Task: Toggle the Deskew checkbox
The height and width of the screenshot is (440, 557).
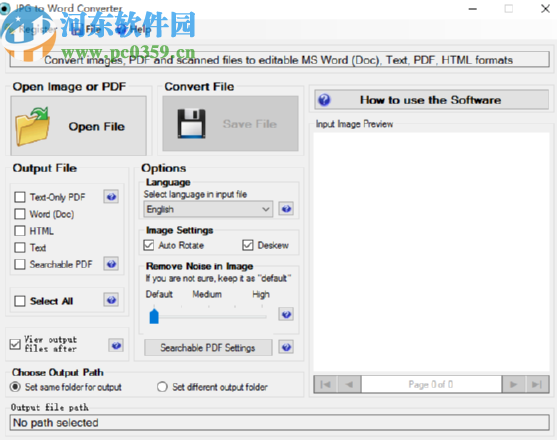Action: click(248, 245)
